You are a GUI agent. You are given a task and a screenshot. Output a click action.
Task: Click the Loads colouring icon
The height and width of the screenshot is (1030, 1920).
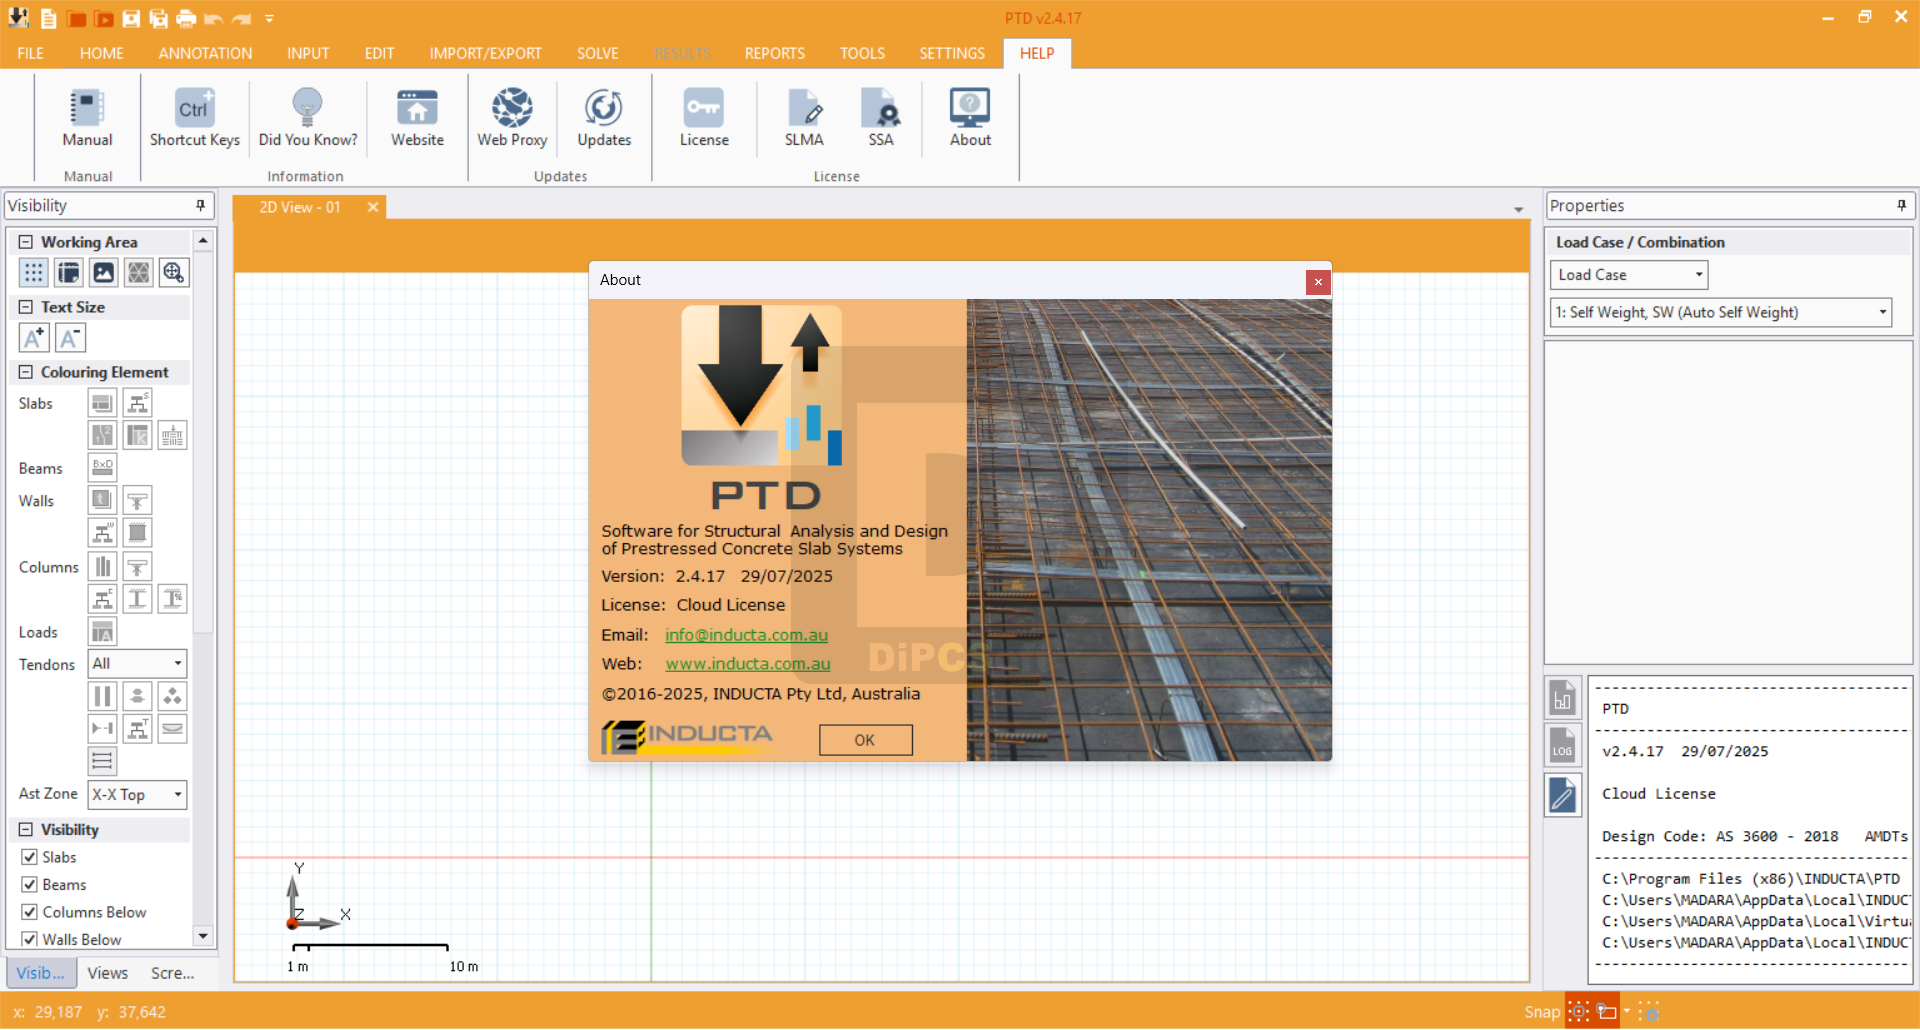[x=102, y=631]
